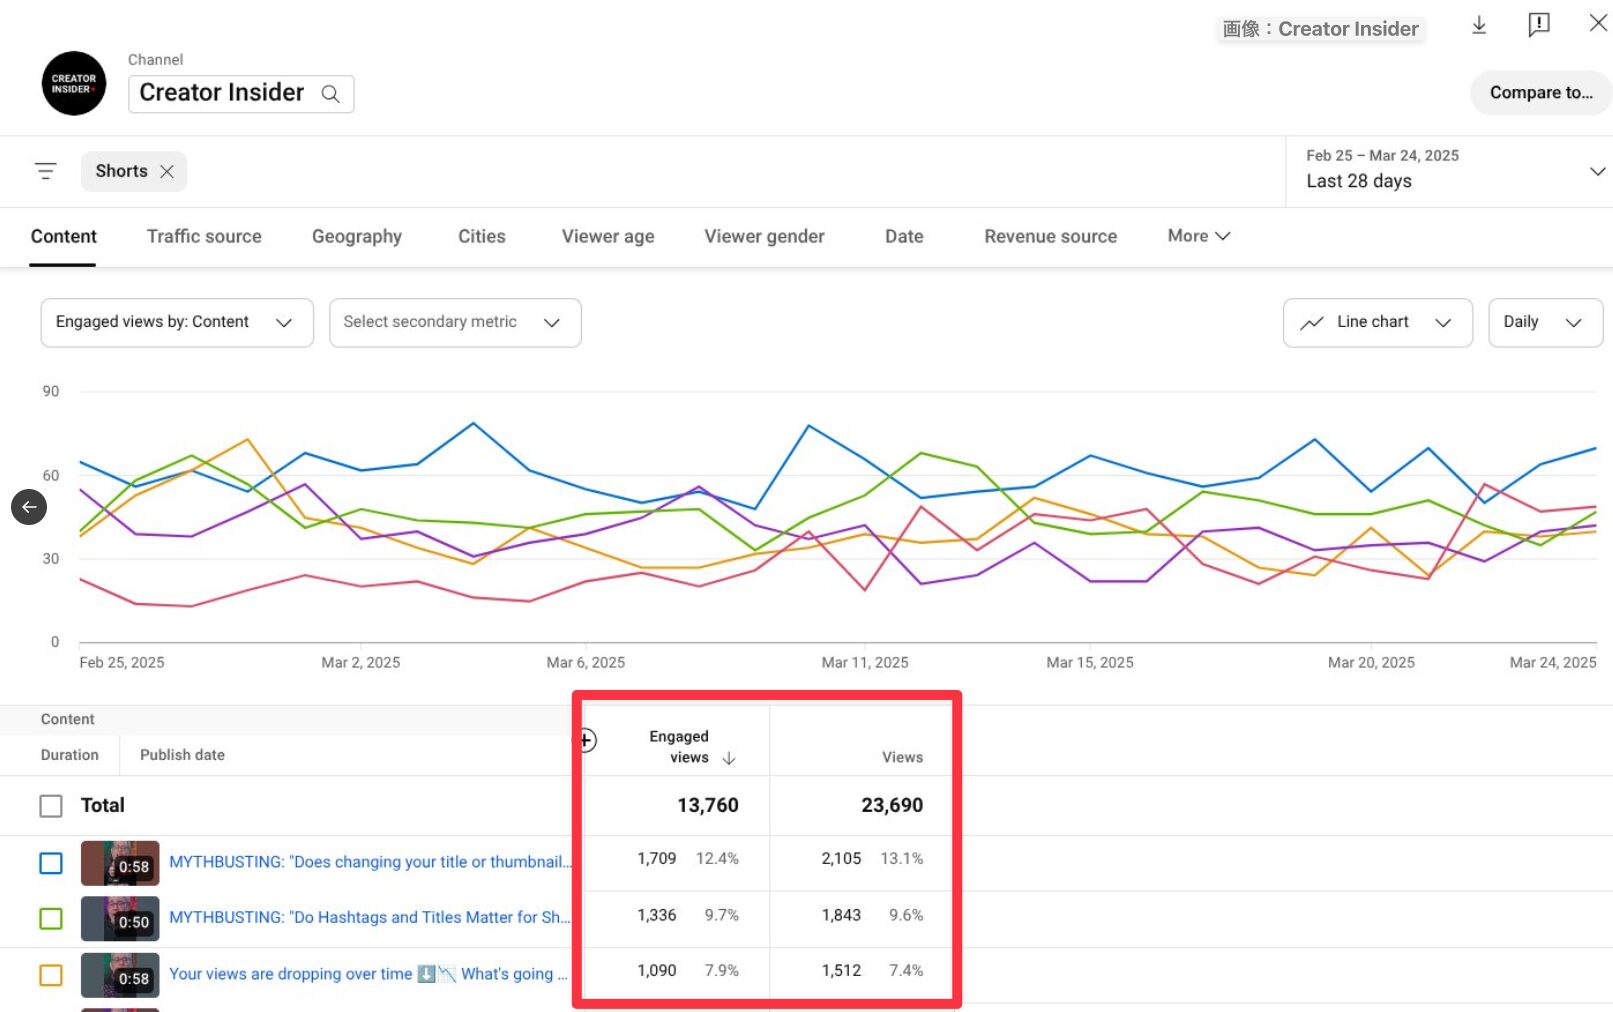
Task: Click the 1,512 views cell
Action: pos(841,971)
